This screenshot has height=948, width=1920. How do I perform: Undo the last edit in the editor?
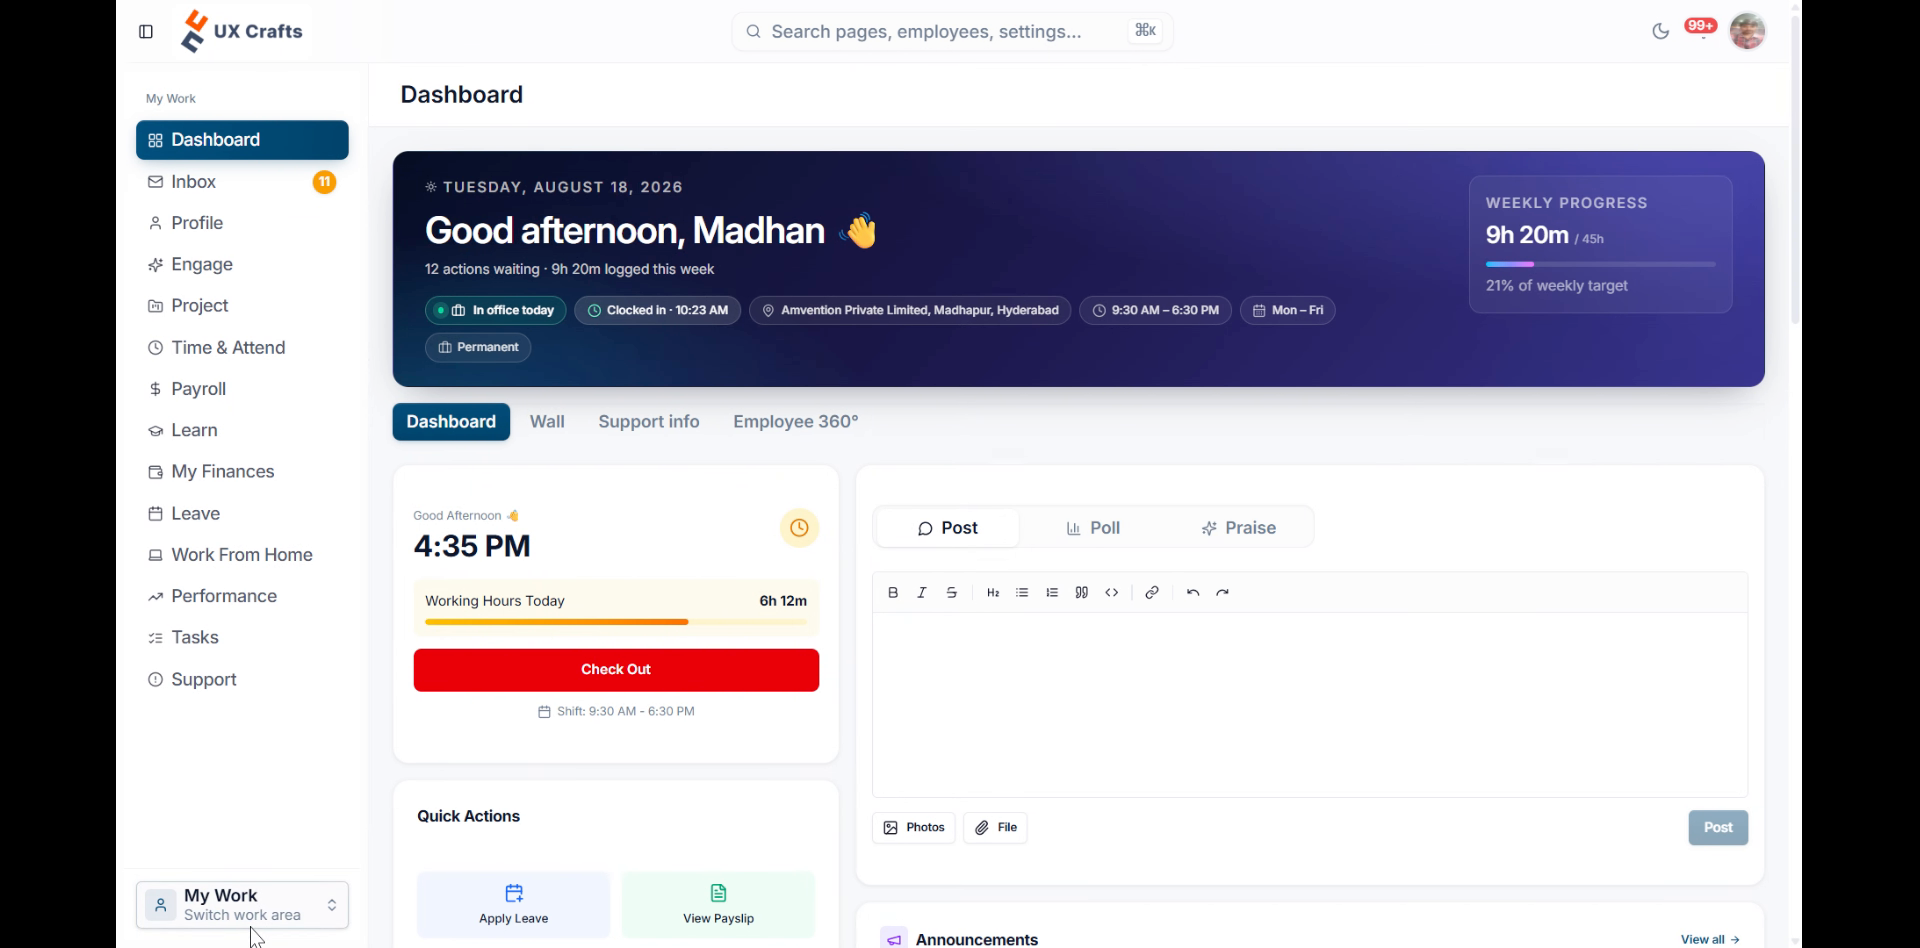click(1193, 593)
